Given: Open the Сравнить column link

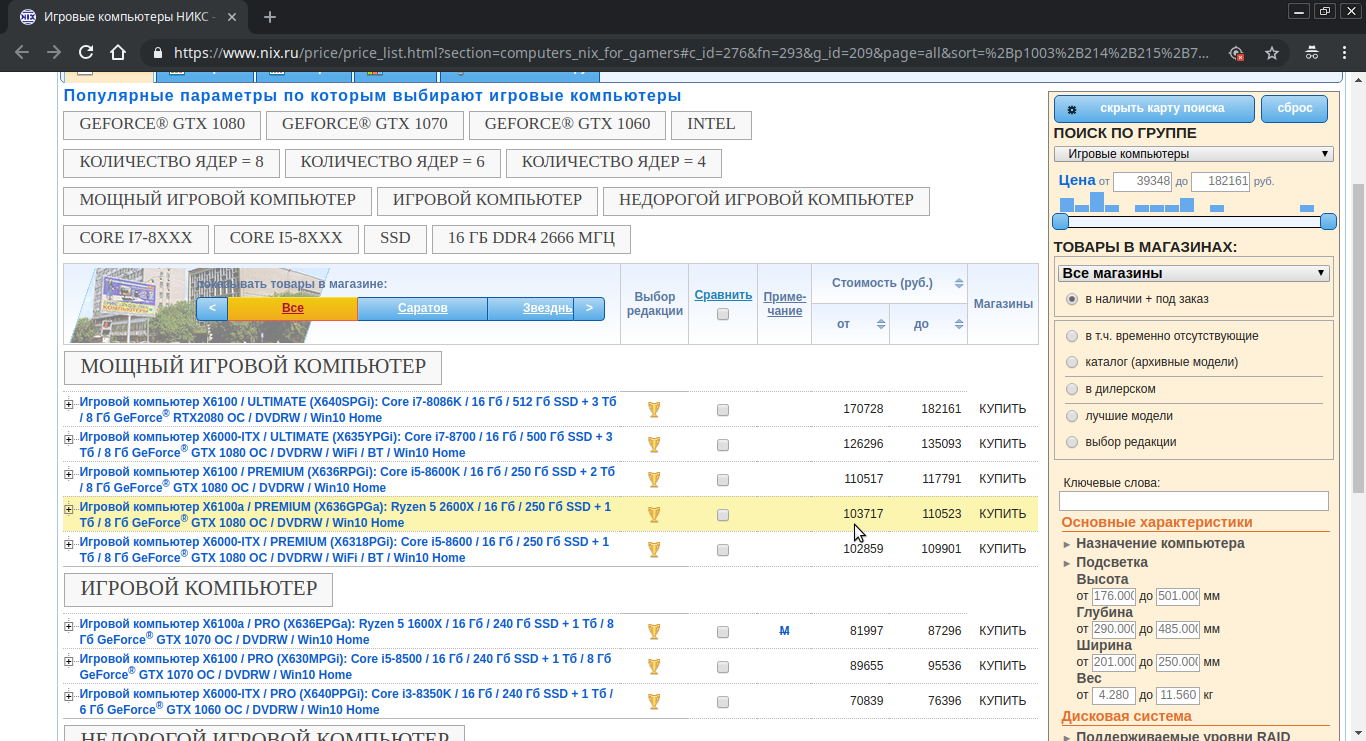Looking at the screenshot, I should 723,294.
